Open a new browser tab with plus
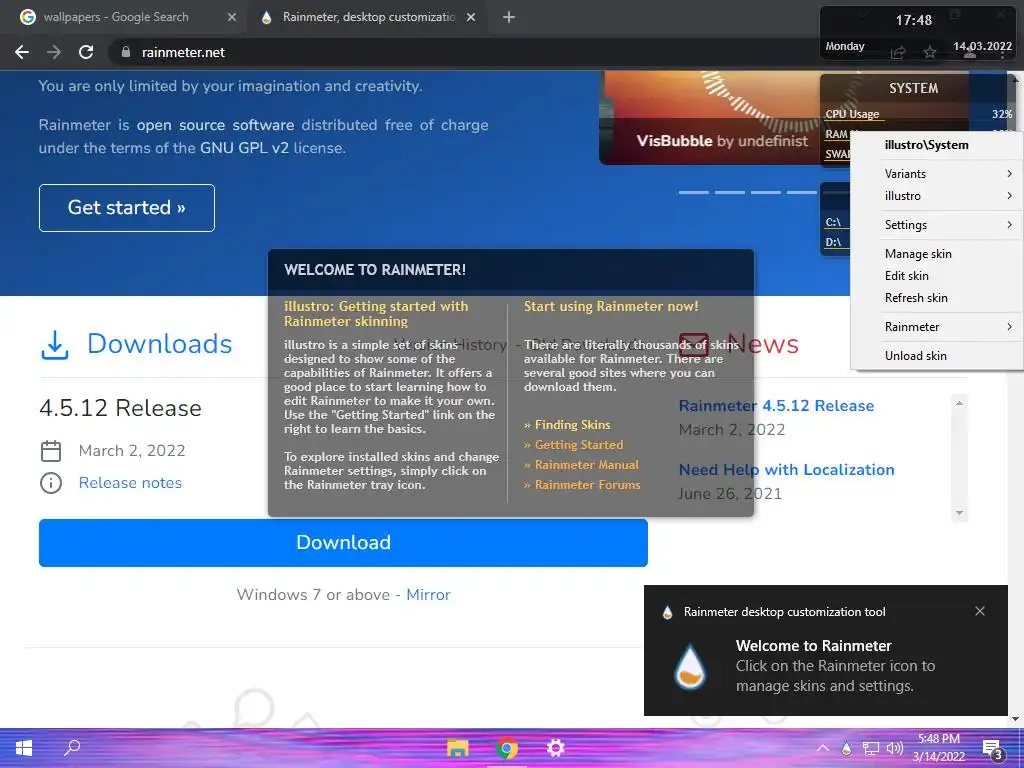 pos(509,18)
